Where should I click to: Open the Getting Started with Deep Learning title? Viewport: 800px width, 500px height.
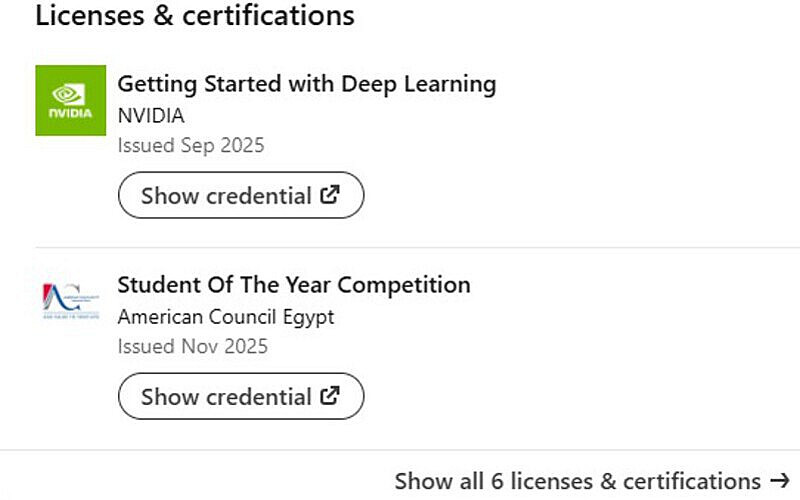point(306,84)
